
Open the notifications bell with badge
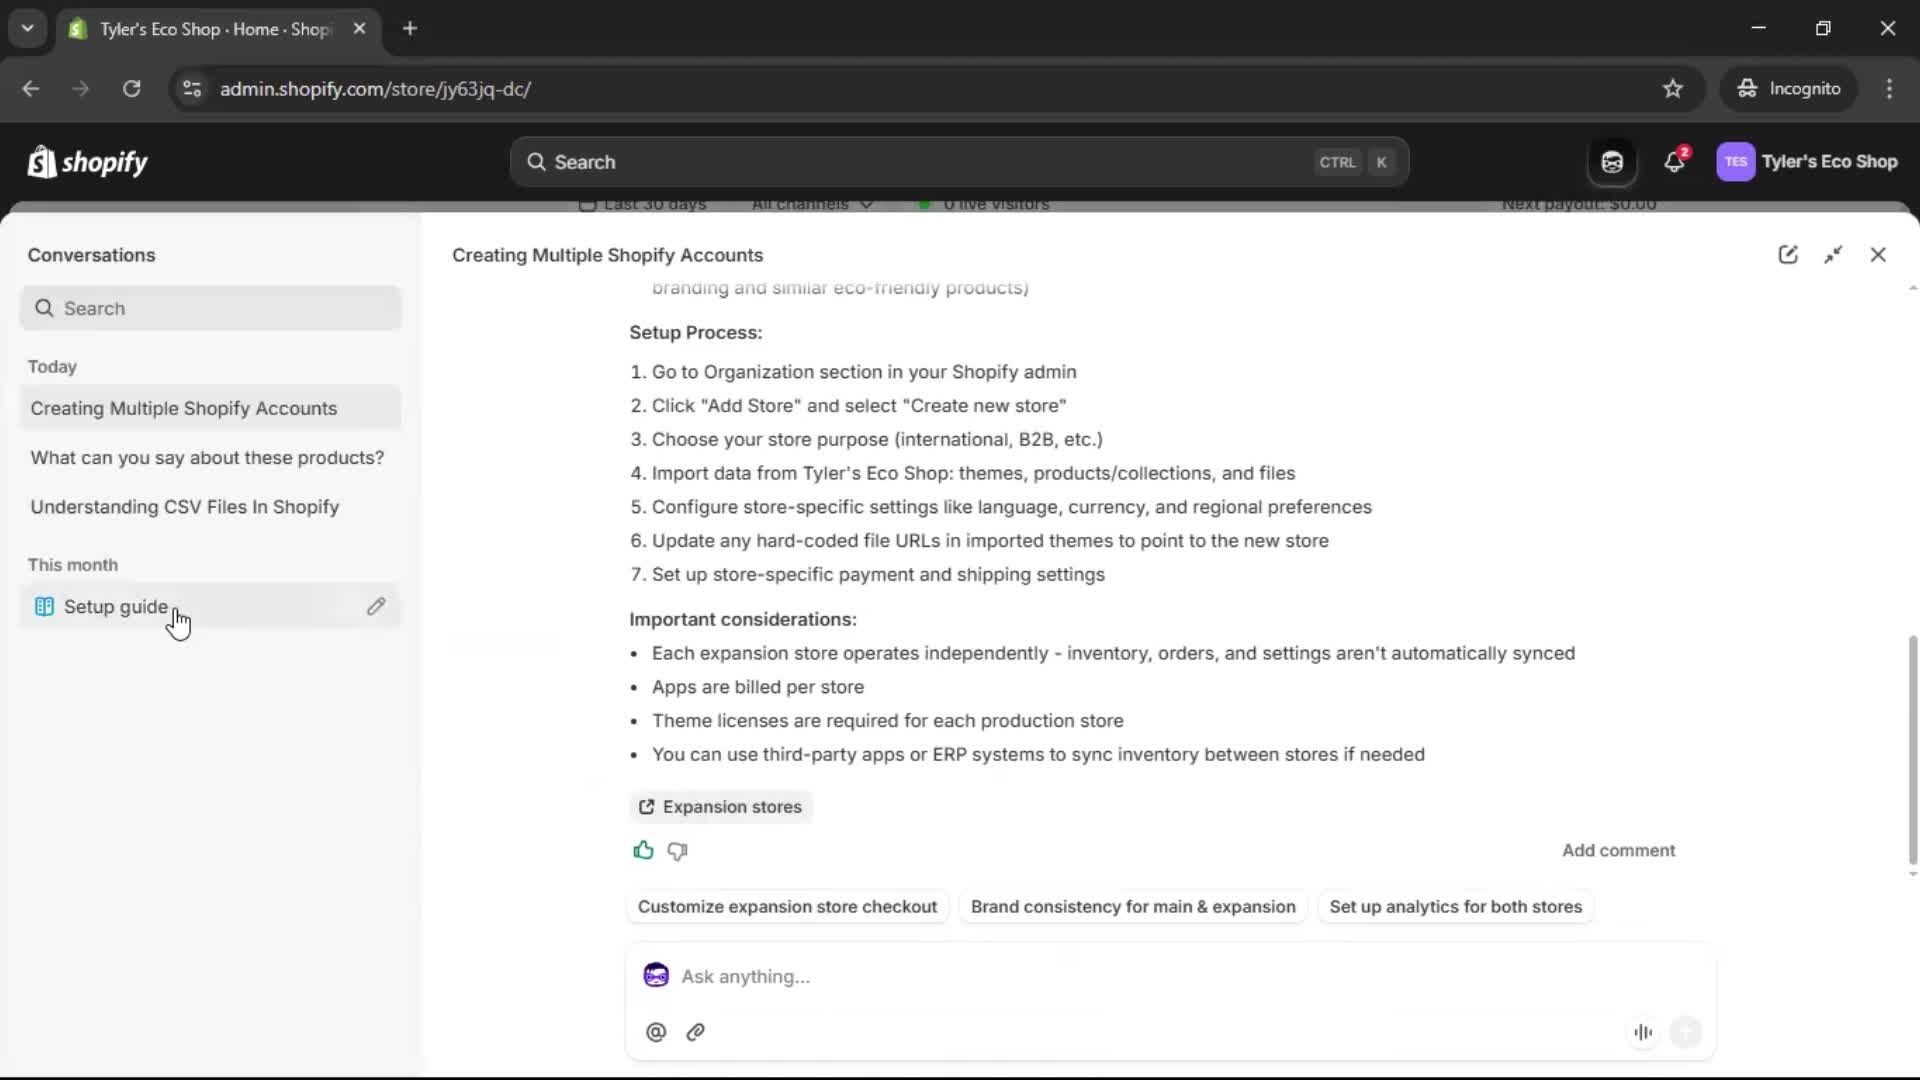tap(1675, 161)
